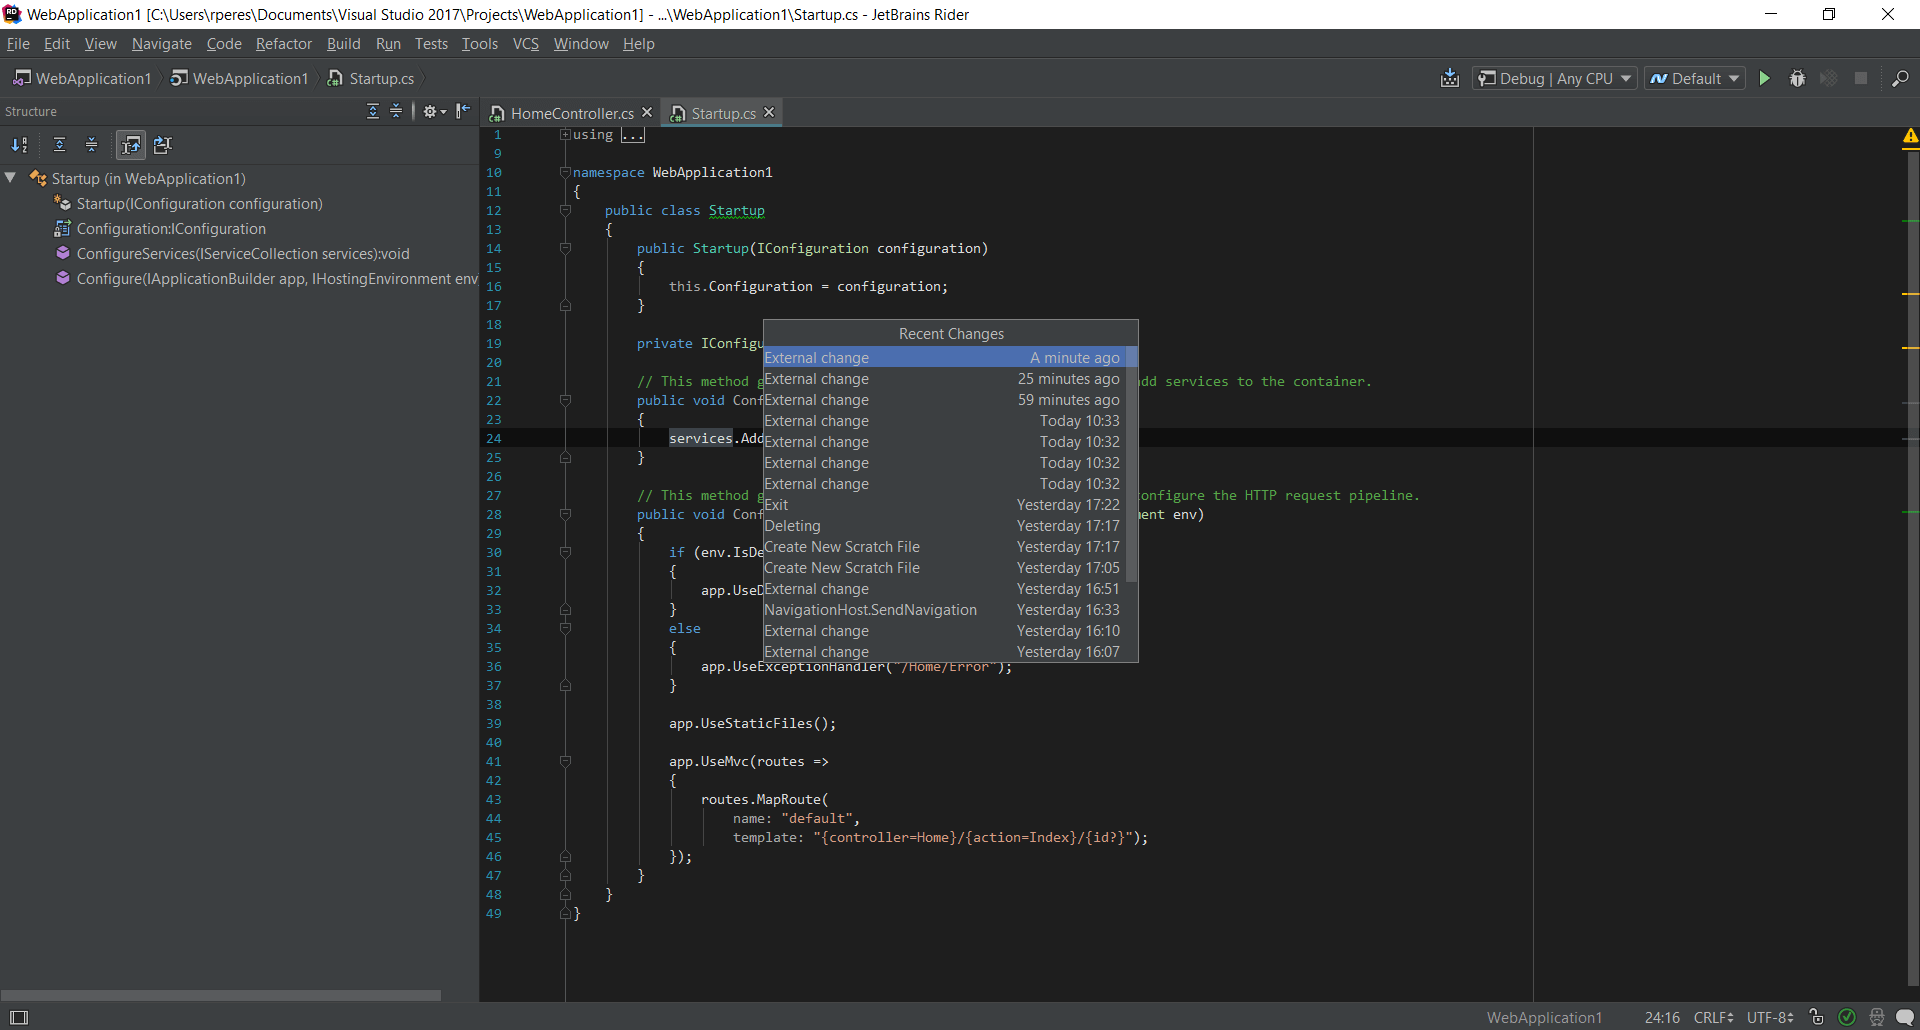This screenshot has width=1920, height=1030.
Task: Collapse all nodes using structure toolbar icon
Action: [92, 145]
